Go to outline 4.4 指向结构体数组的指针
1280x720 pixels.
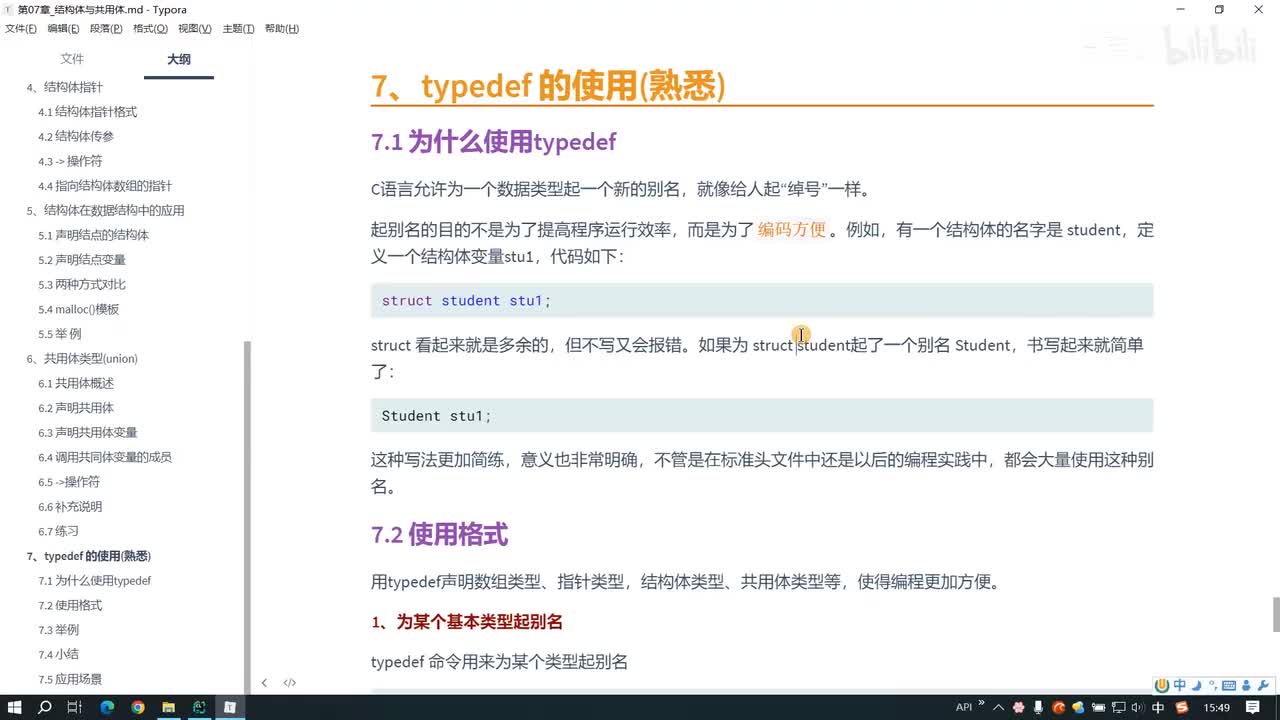(x=105, y=186)
